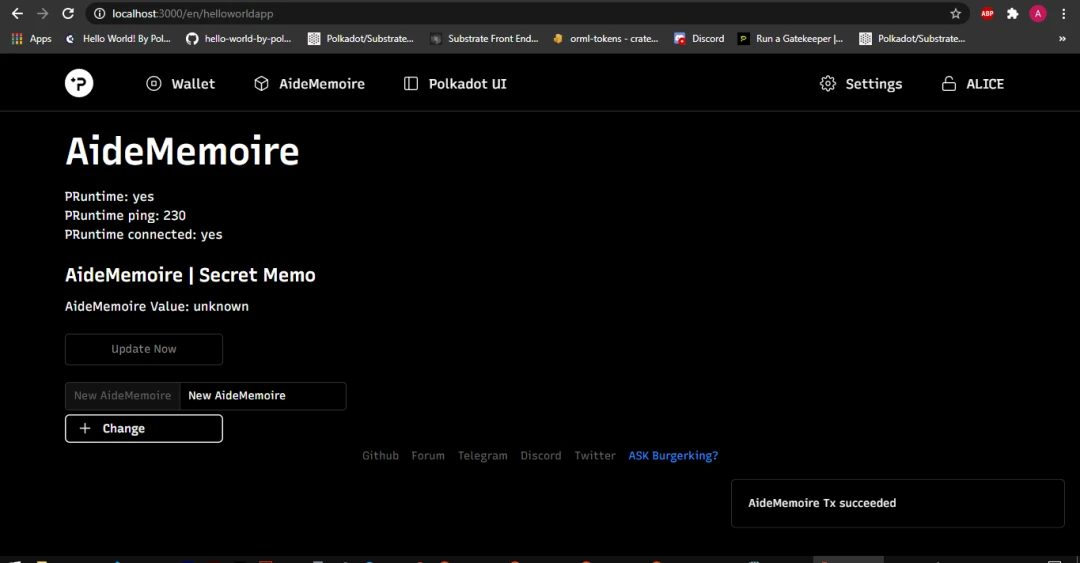Viewport: 1080px width, 563px height.
Task: Reload the page with the browser refresh icon
Action: (68, 13)
